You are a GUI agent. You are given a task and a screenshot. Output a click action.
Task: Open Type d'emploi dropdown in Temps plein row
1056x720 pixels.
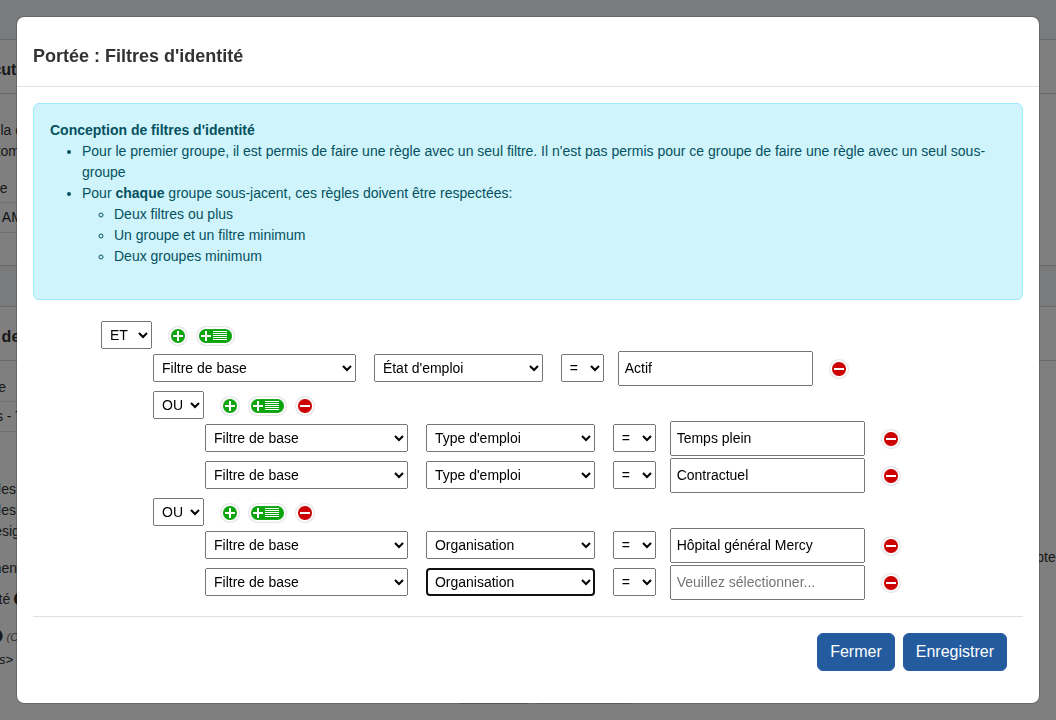pyautogui.click(x=510, y=438)
